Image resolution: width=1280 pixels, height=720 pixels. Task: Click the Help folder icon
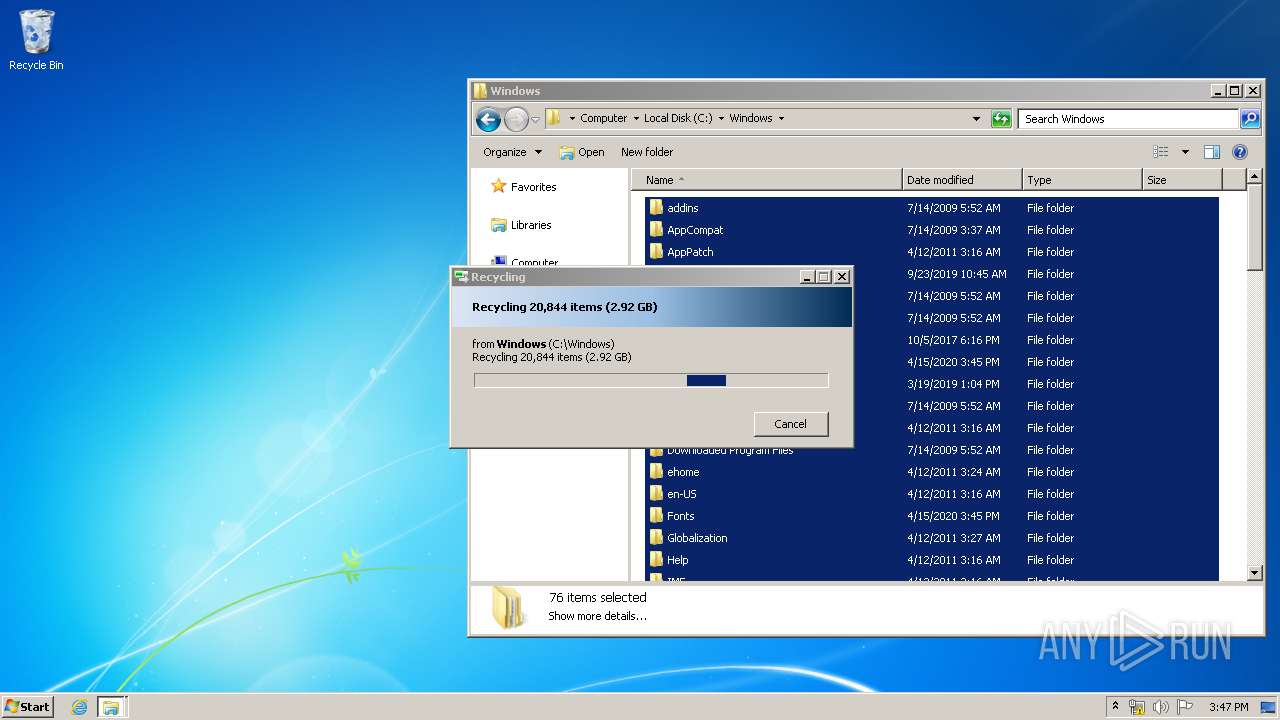[656, 559]
